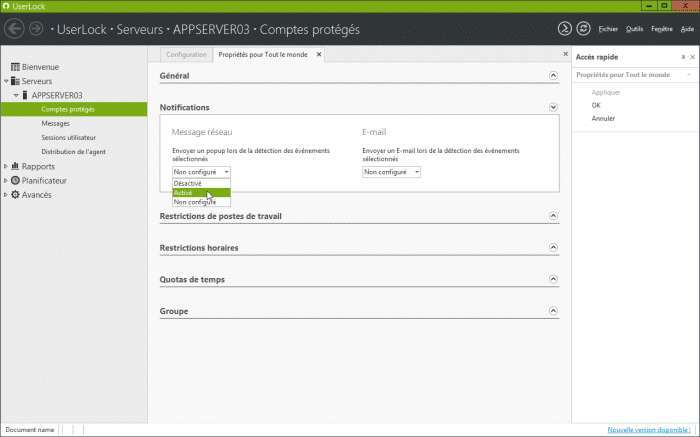700x437 pixels.
Task: Expand the Avancés tree node
Action: coord(5,195)
